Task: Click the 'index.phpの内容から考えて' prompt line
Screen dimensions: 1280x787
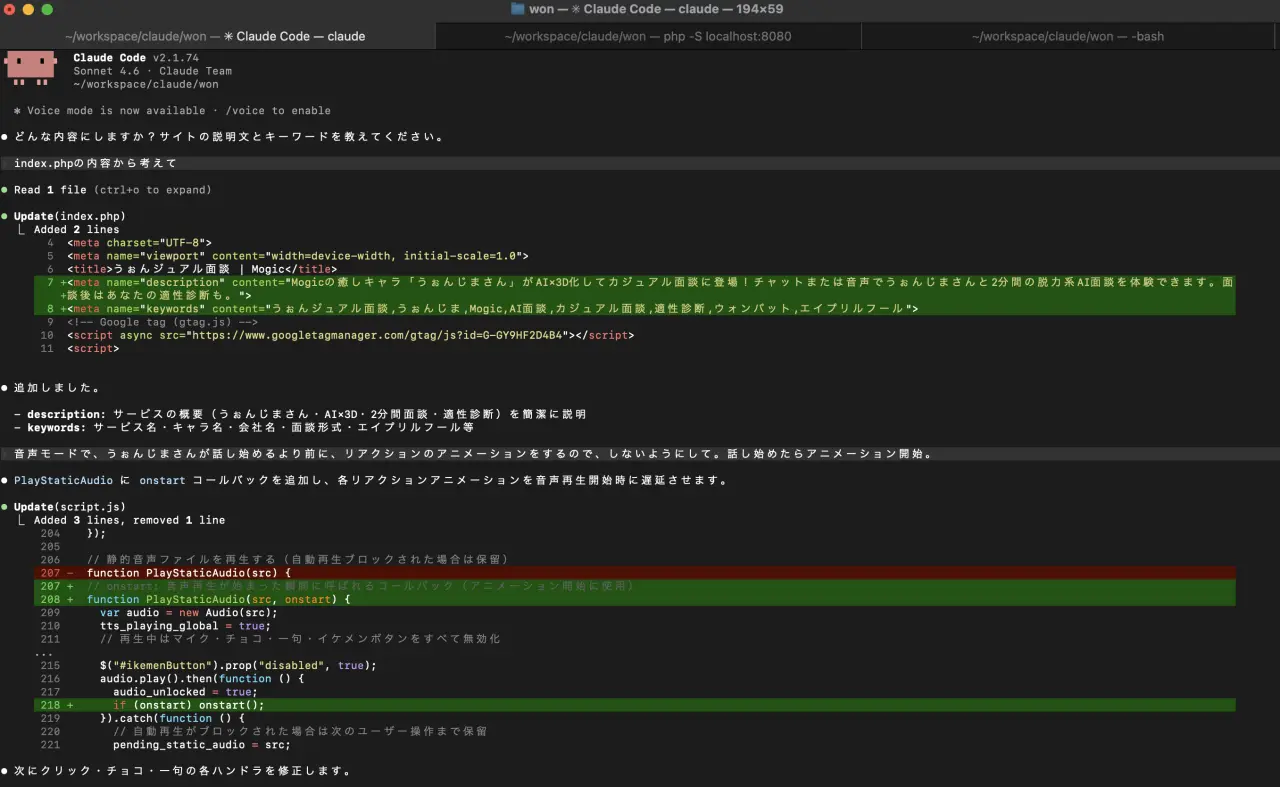Action: coord(95,163)
